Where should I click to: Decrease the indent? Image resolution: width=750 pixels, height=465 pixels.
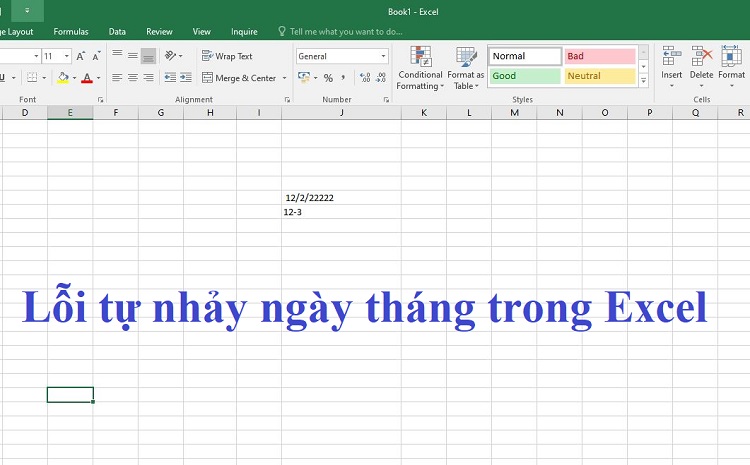coord(170,78)
